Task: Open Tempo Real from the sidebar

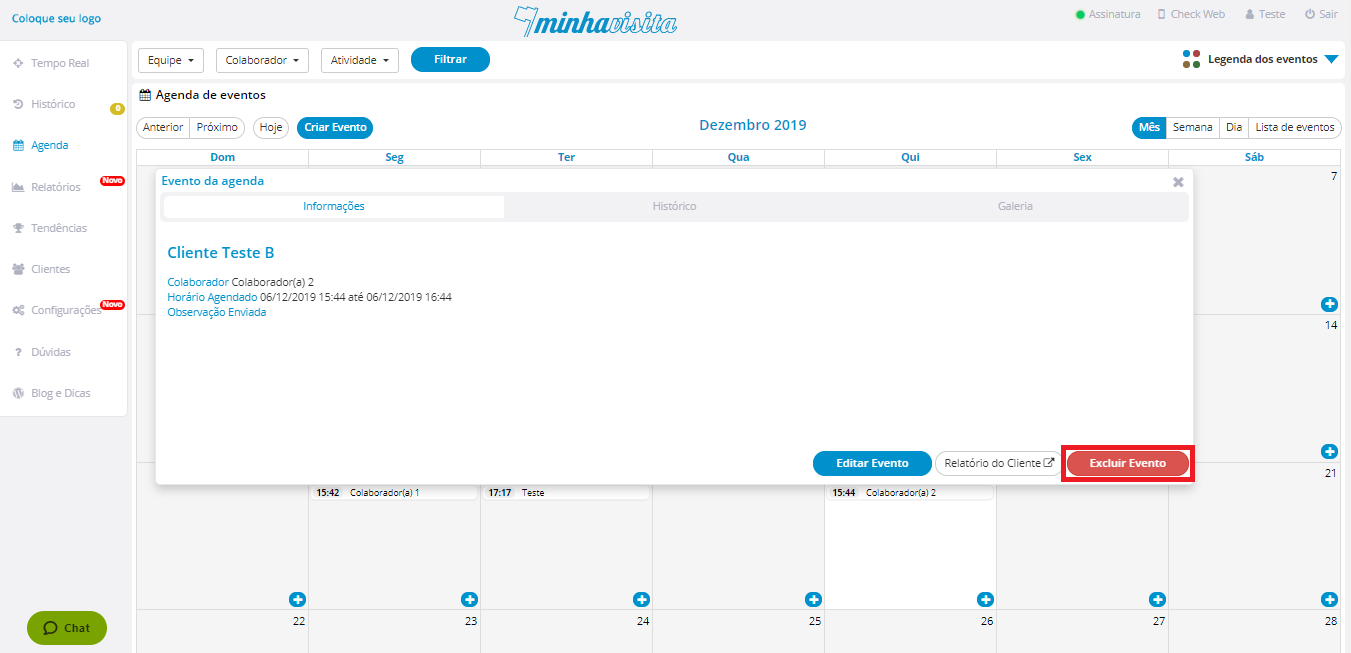Action: (x=59, y=63)
